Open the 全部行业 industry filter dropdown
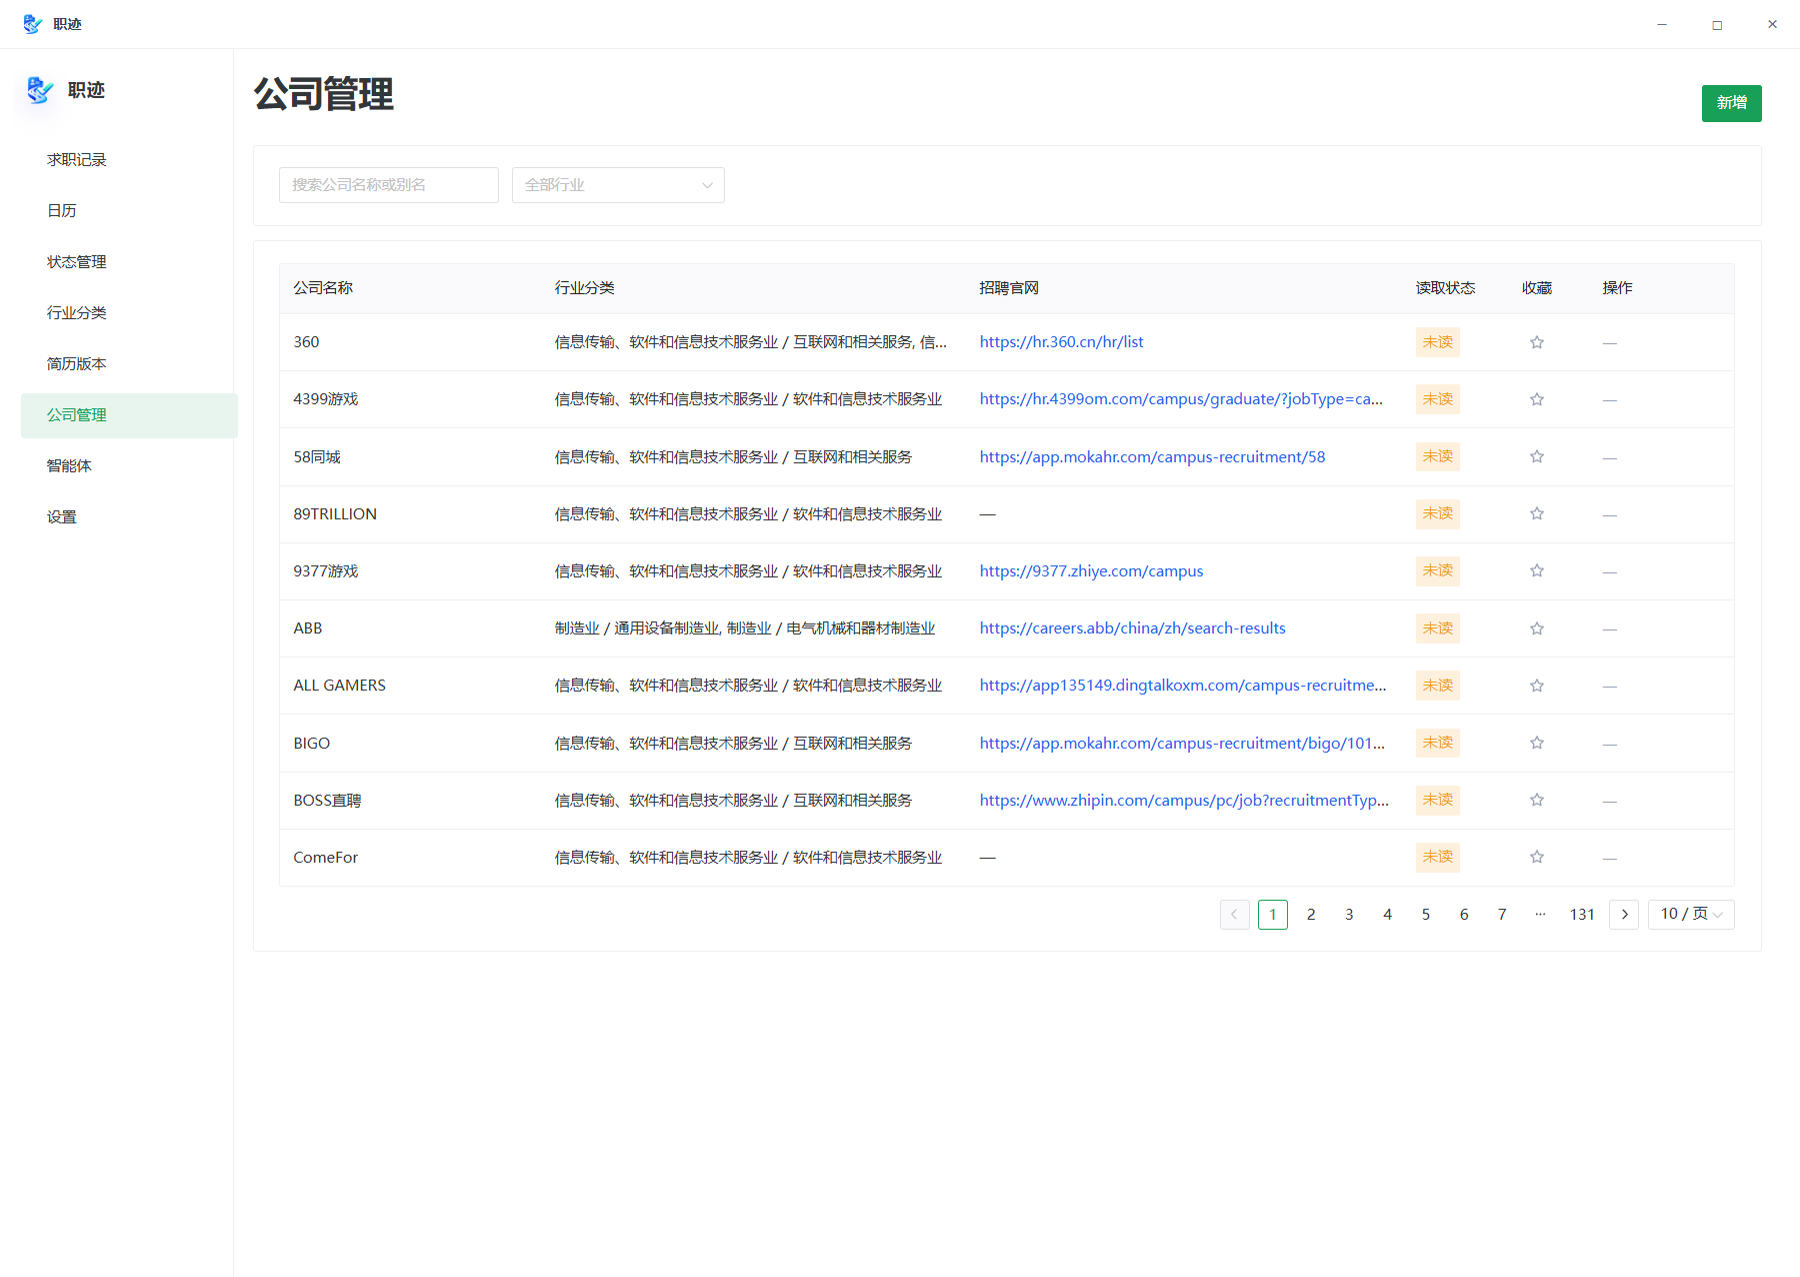This screenshot has height=1277, width=1800. (x=618, y=185)
